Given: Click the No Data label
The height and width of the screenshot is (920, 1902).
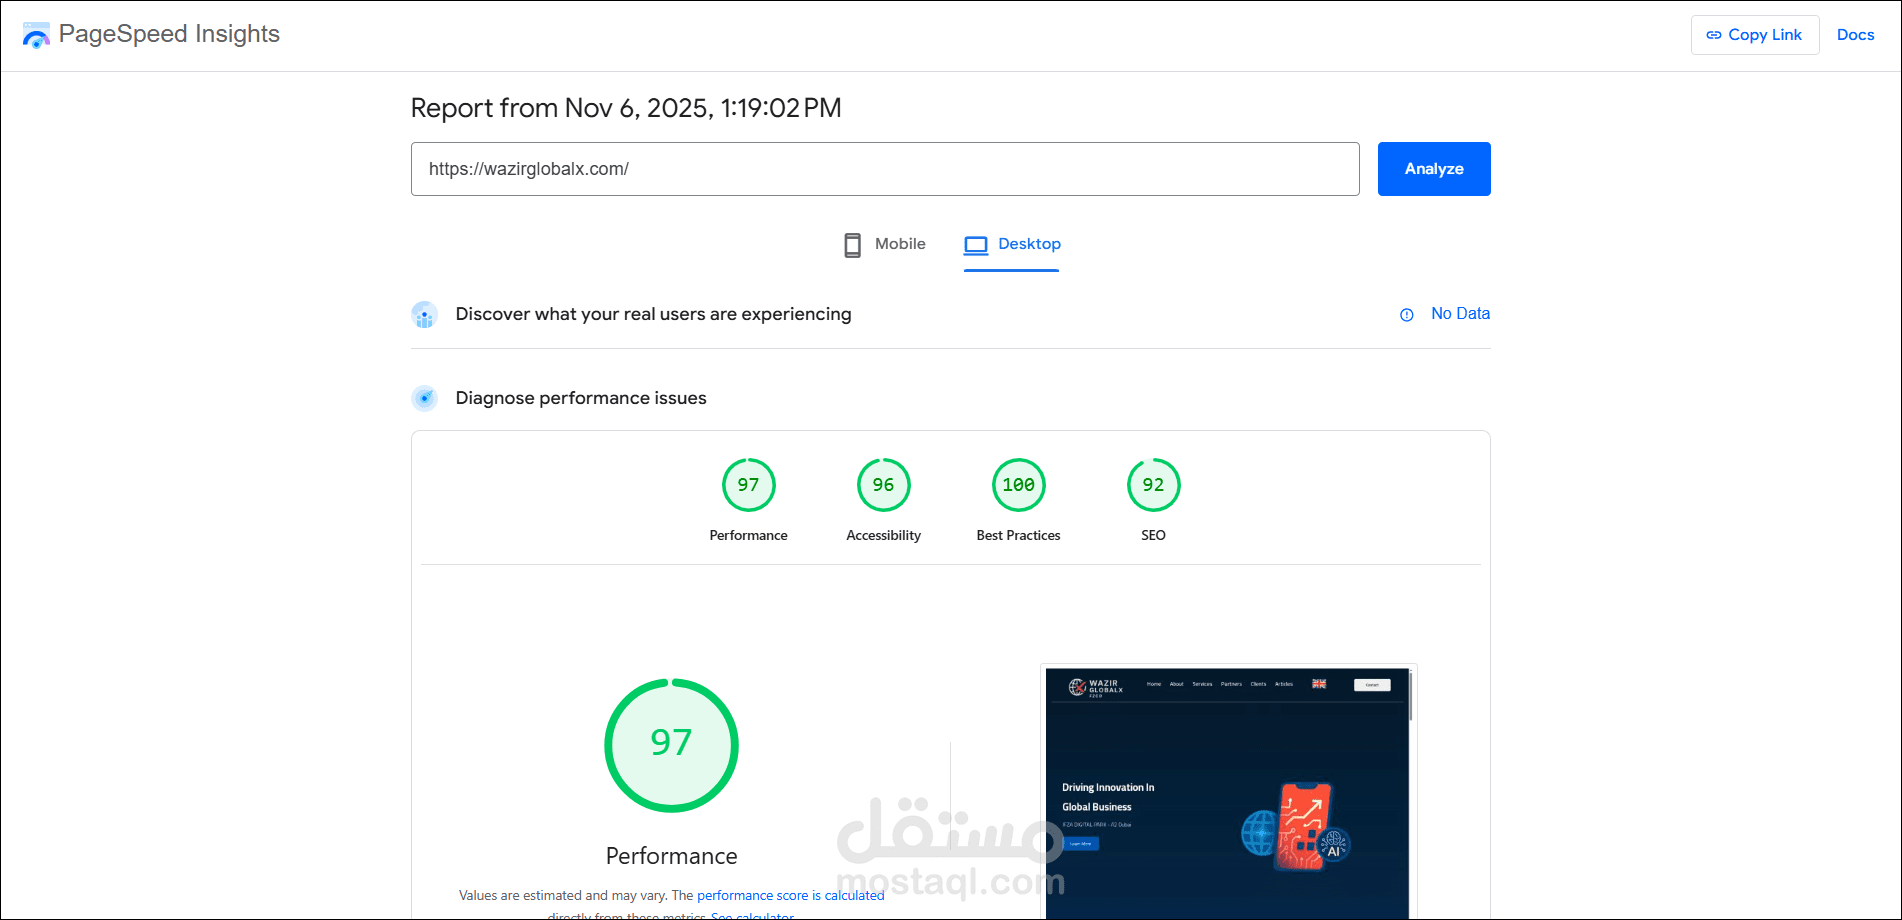Looking at the screenshot, I should 1460,313.
